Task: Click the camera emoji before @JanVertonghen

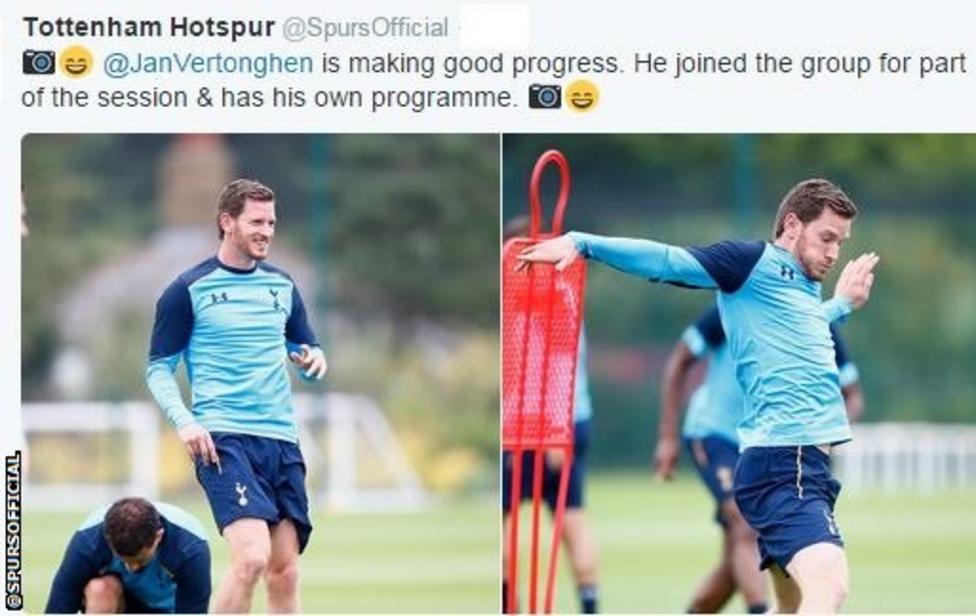Action: [39, 62]
